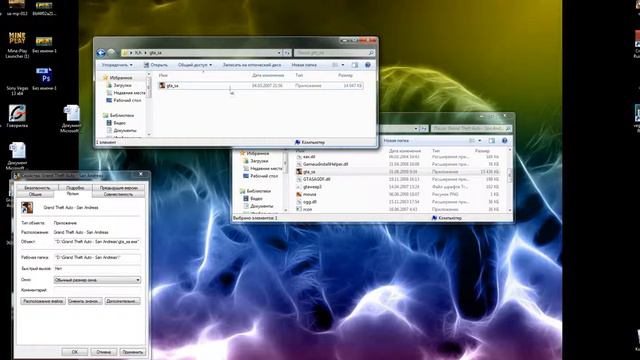
Task: Expand the Общий доступ dropdown in the gta_sa window
Action: pos(195,65)
